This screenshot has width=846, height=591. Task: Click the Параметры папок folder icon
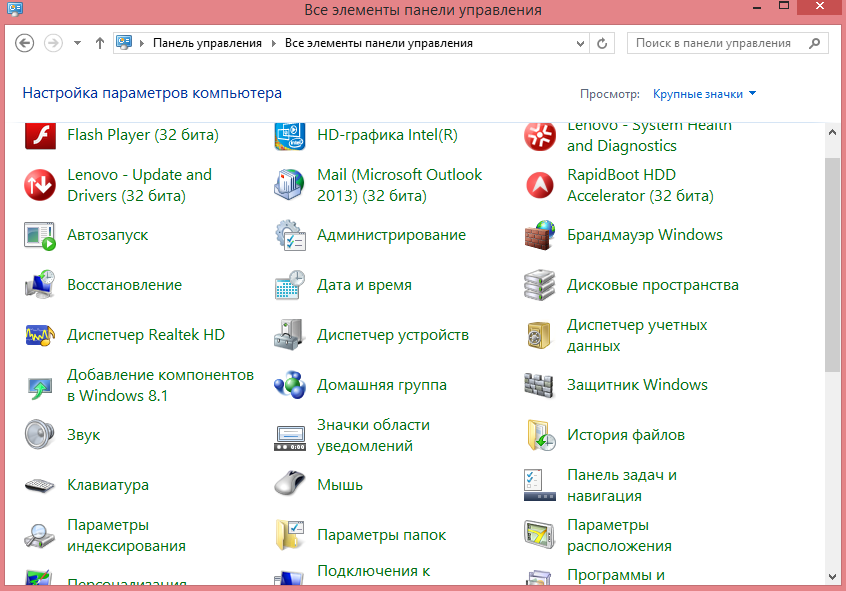pyautogui.click(x=290, y=535)
